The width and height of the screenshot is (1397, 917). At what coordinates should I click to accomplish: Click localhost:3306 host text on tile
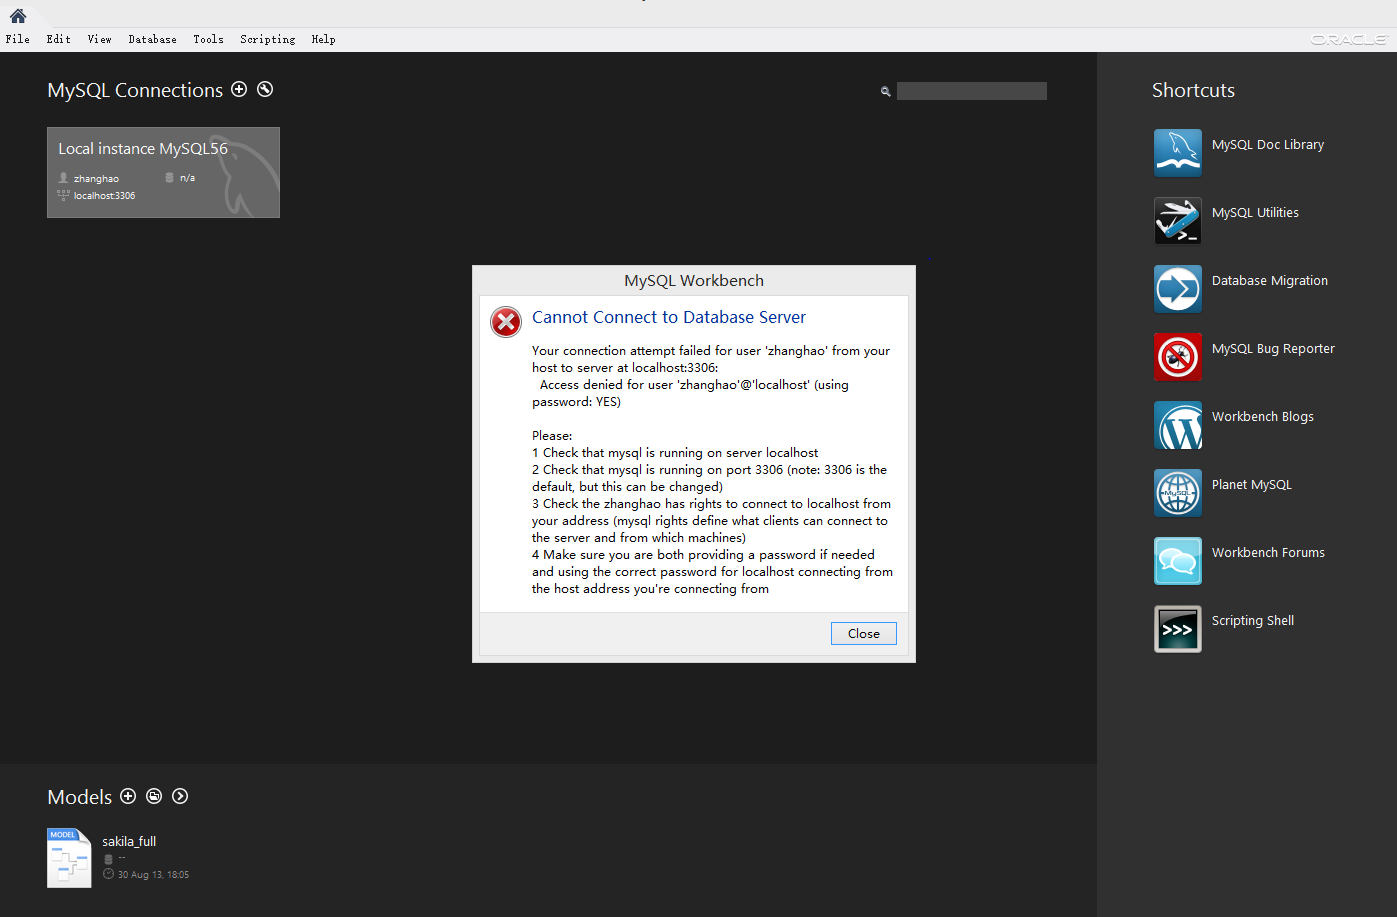[x=104, y=196]
